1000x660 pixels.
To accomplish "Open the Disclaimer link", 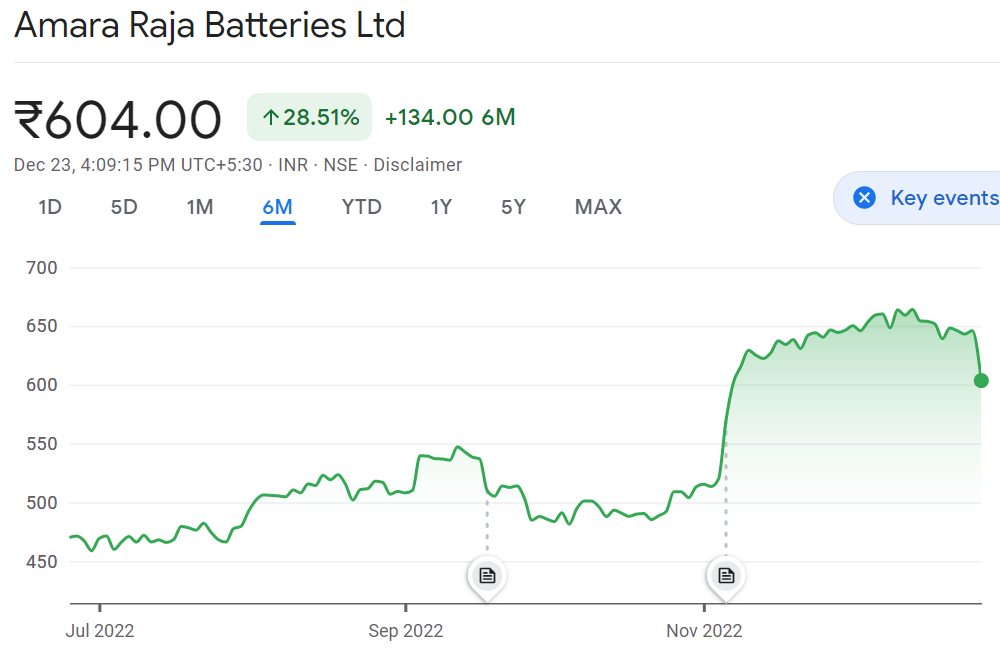I will point(418,165).
